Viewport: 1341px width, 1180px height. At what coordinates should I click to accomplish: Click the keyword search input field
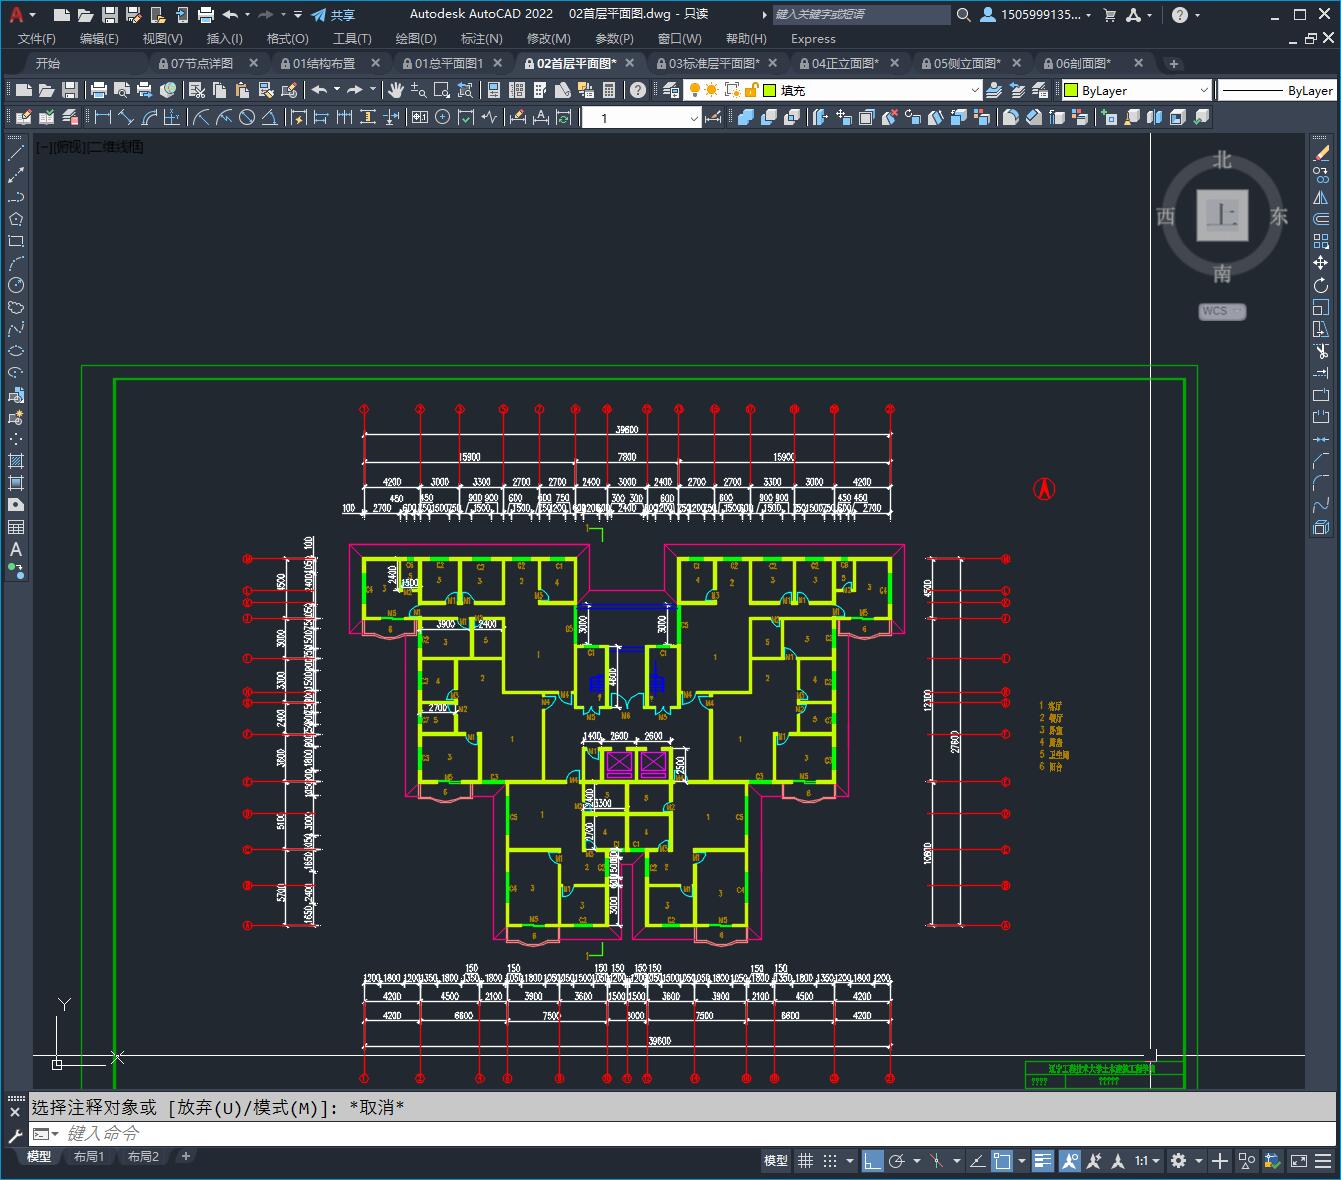click(862, 14)
